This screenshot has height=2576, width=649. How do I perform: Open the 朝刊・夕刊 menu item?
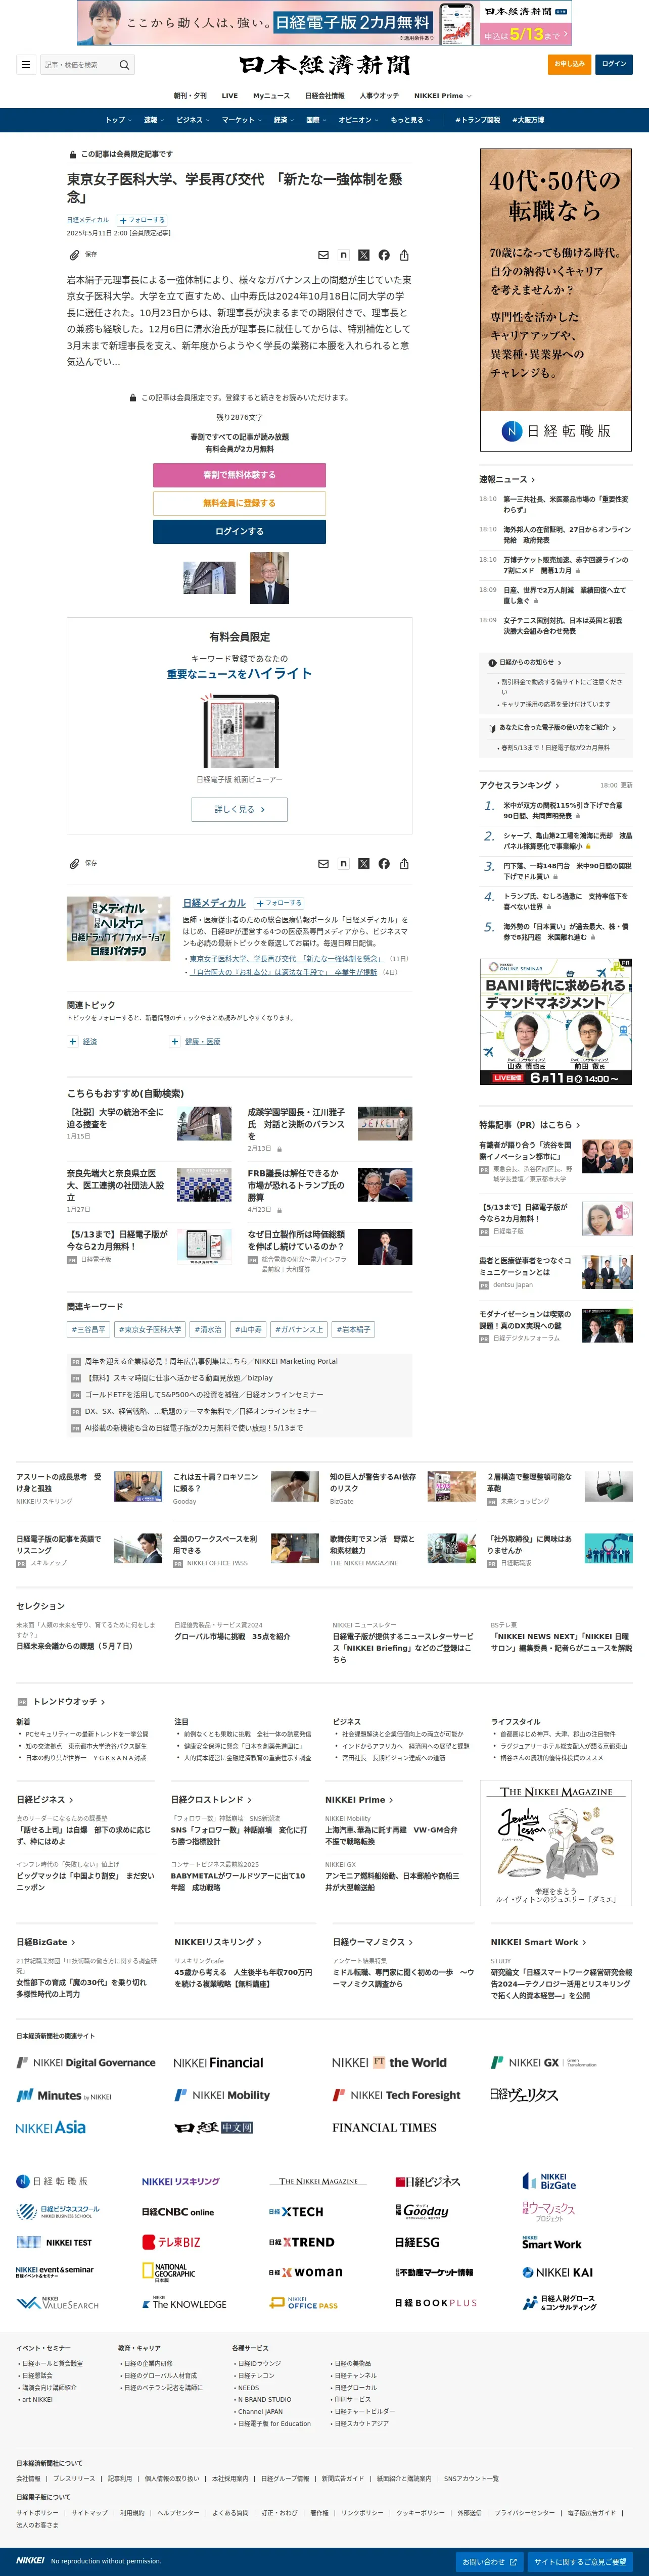(x=190, y=96)
